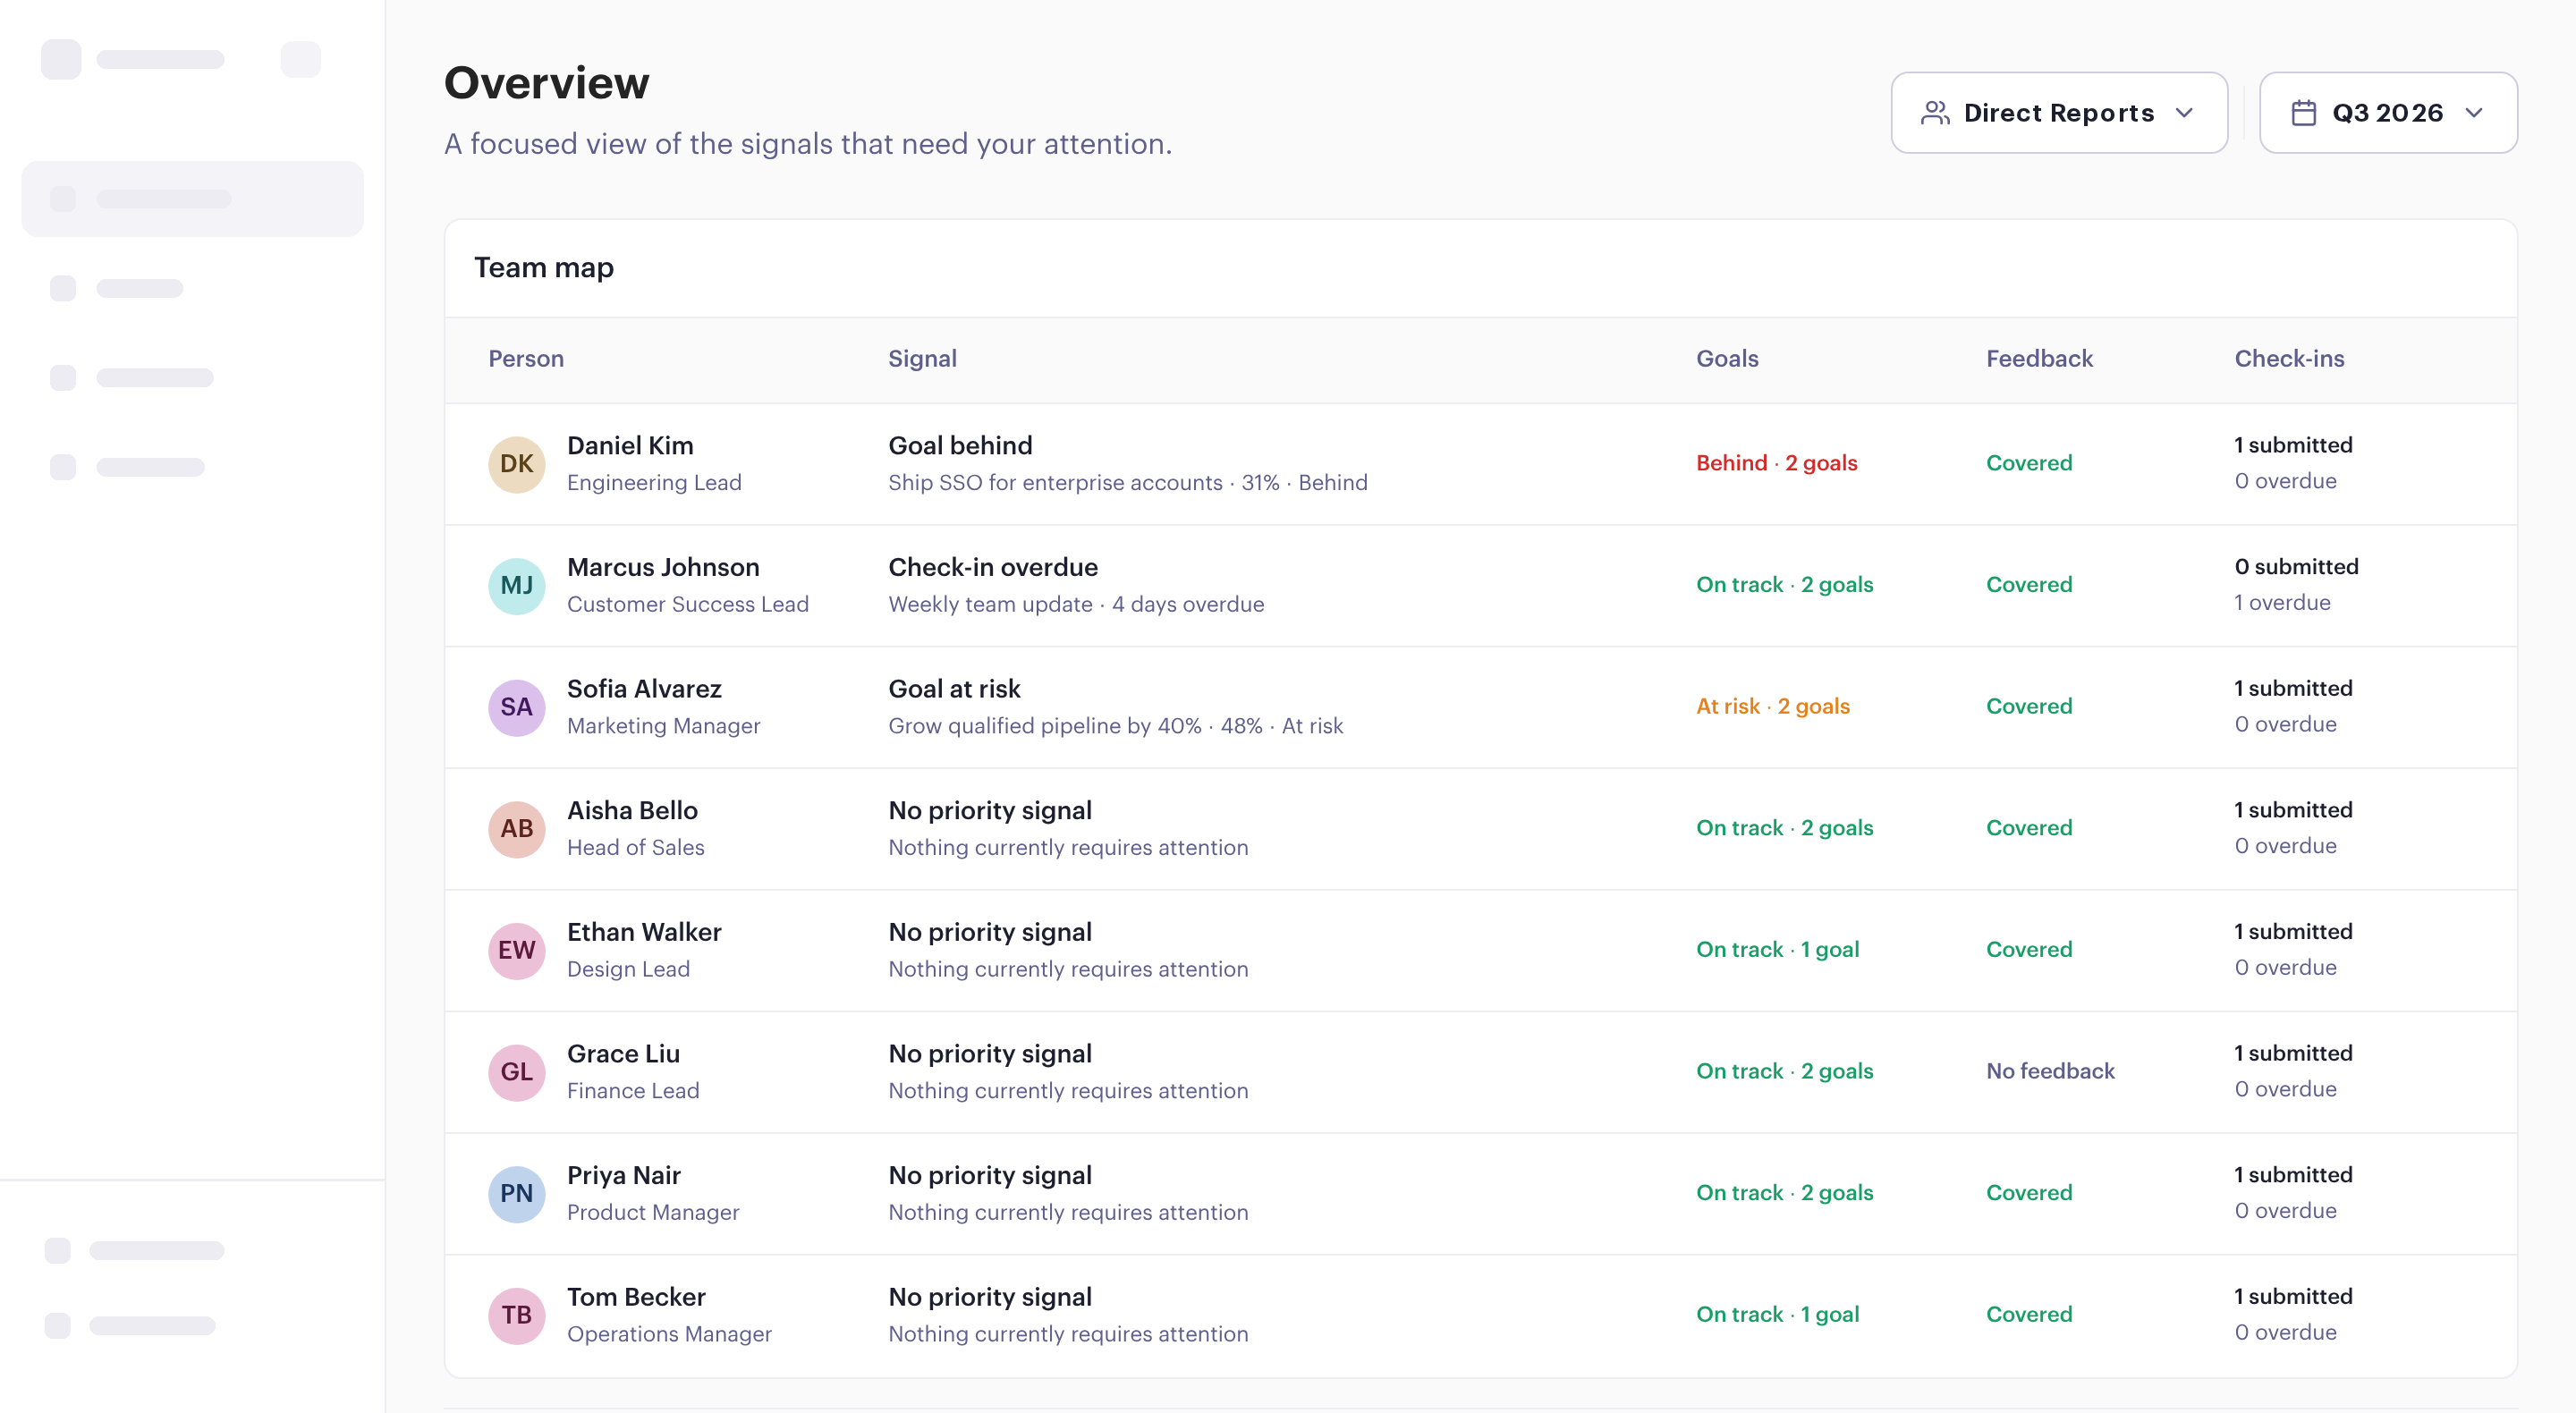Image resolution: width=2576 pixels, height=1413 pixels.
Task: Click Tom Becker's TB avatar
Action: (x=516, y=1315)
